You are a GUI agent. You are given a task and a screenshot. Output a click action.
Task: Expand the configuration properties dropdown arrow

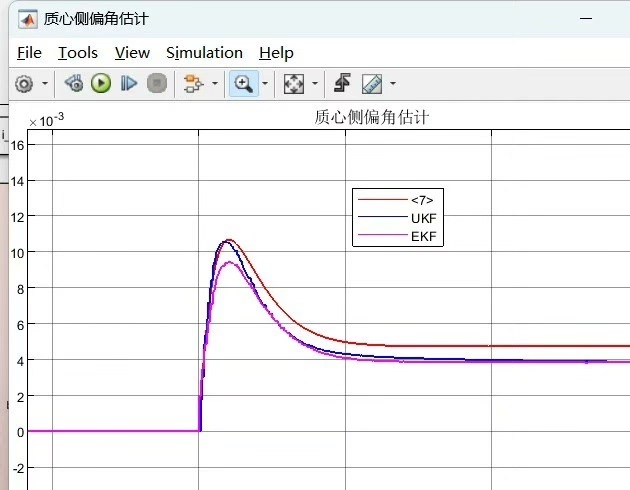45,84
